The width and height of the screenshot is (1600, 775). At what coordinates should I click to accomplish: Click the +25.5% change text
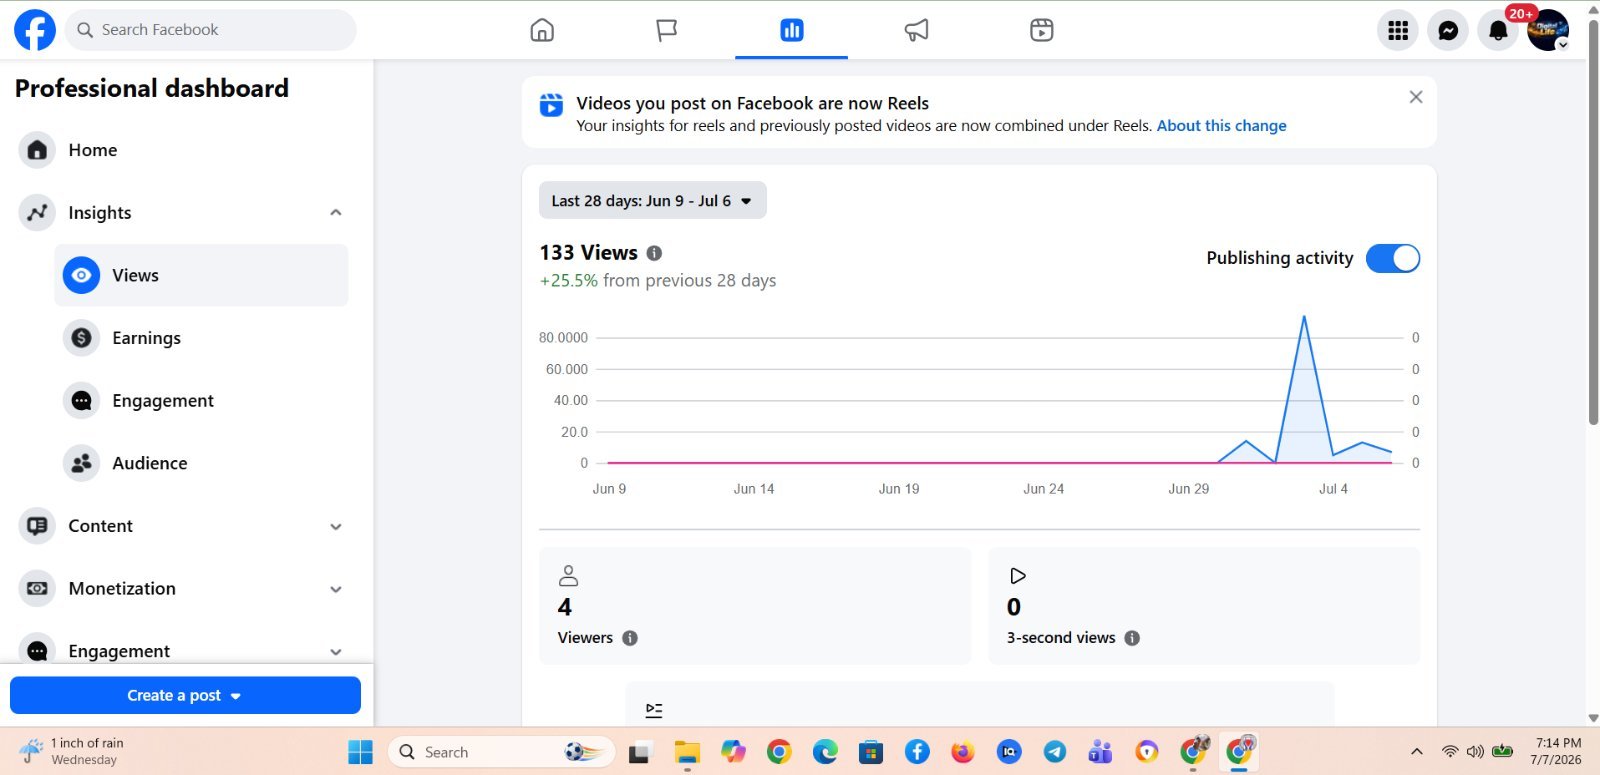pos(569,281)
